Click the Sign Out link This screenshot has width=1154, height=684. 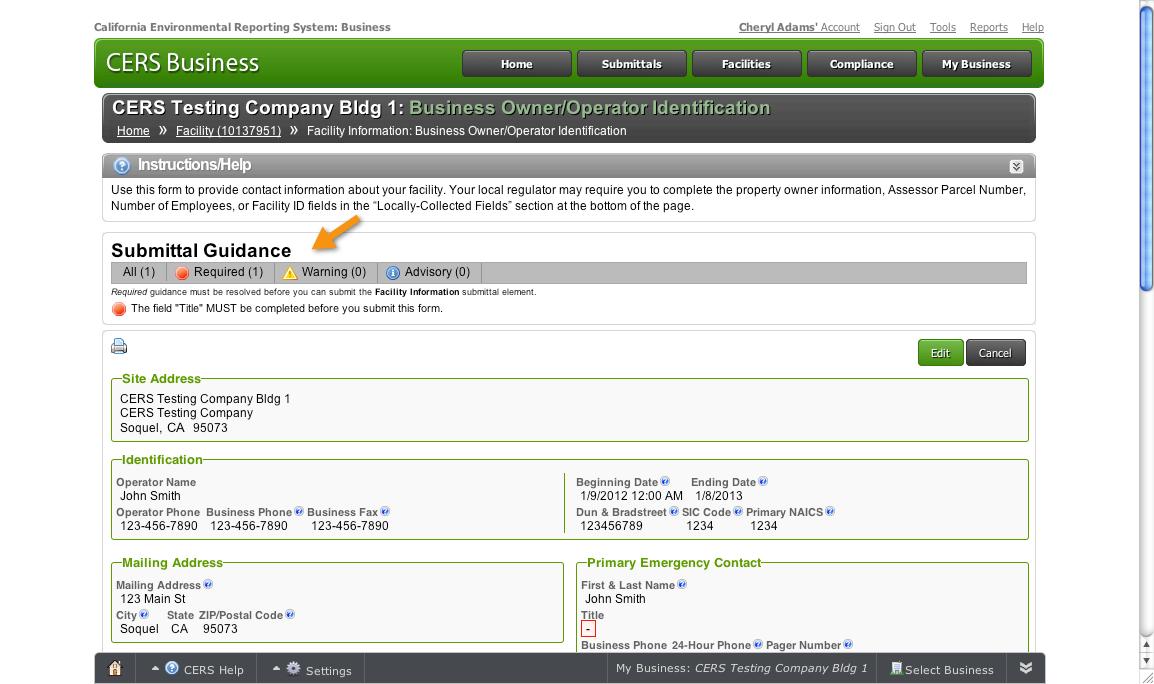pos(894,27)
